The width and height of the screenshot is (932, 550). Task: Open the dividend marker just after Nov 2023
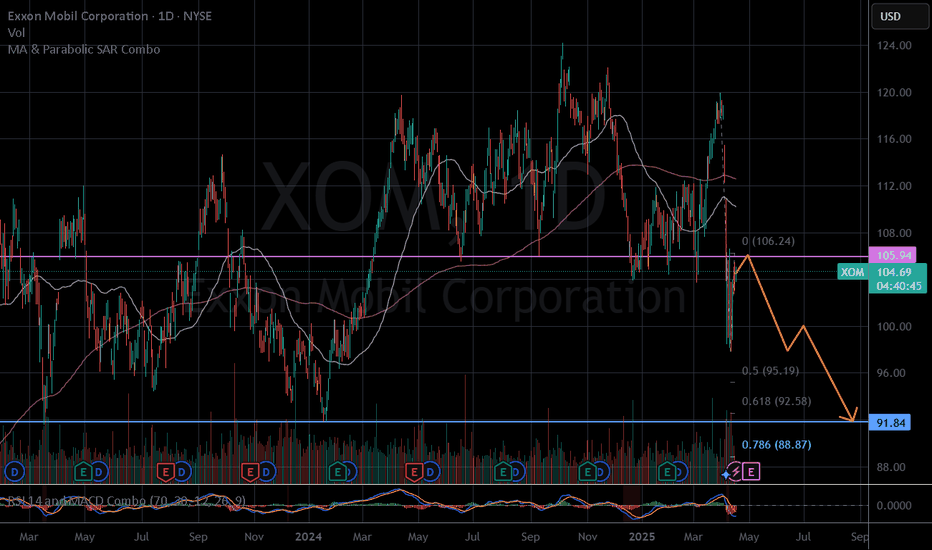click(266, 473)
